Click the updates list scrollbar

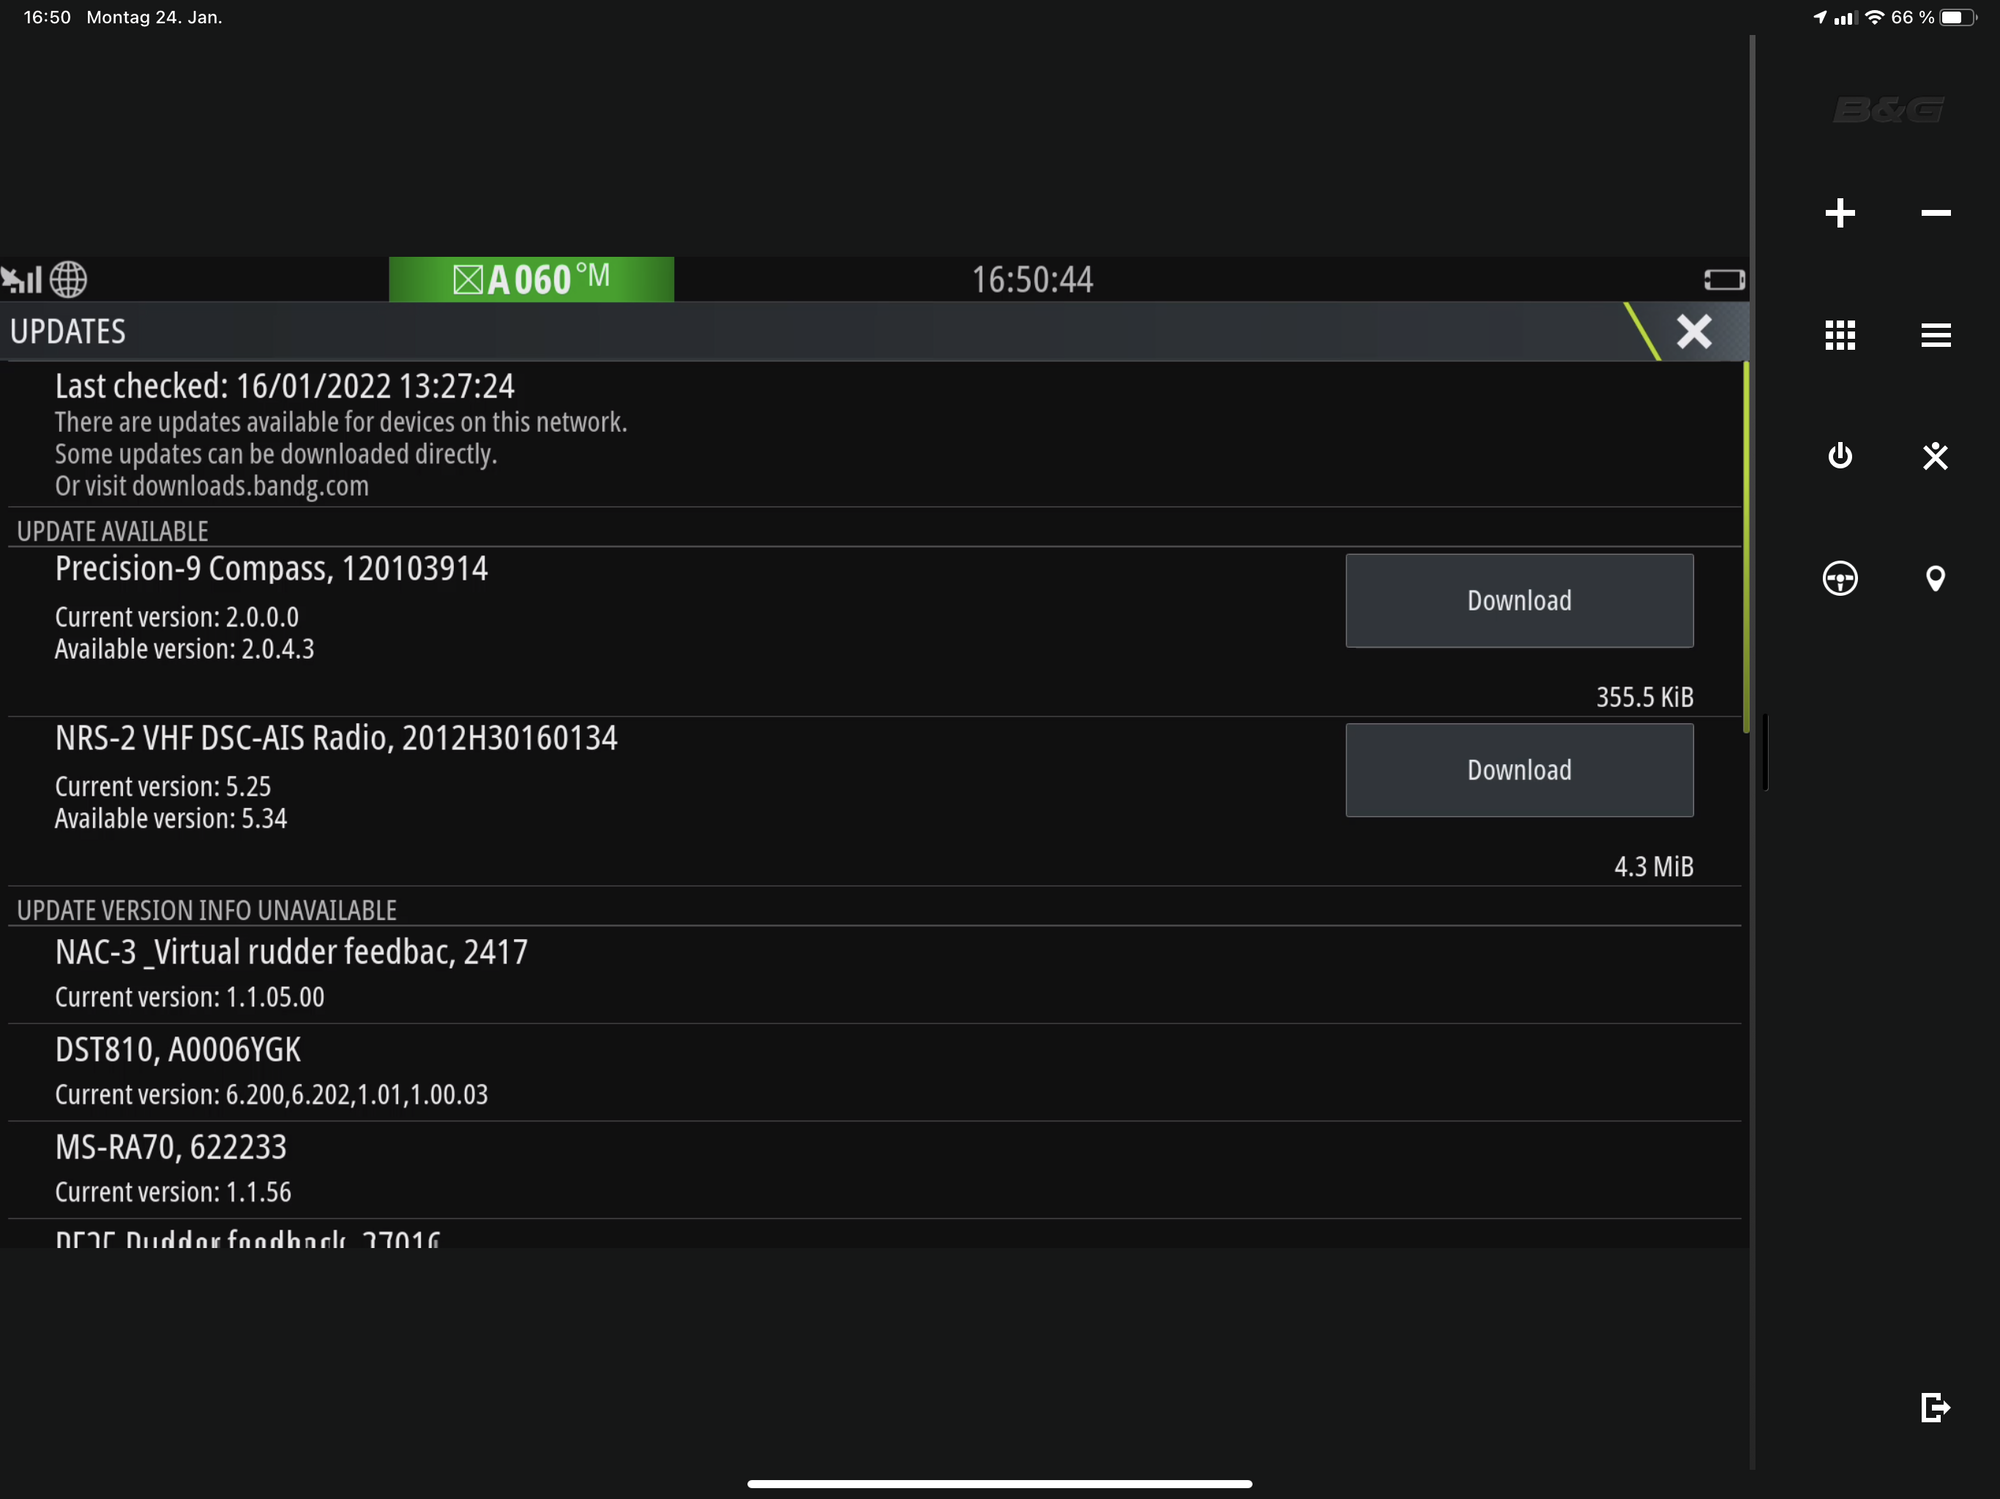[1746, 547]
